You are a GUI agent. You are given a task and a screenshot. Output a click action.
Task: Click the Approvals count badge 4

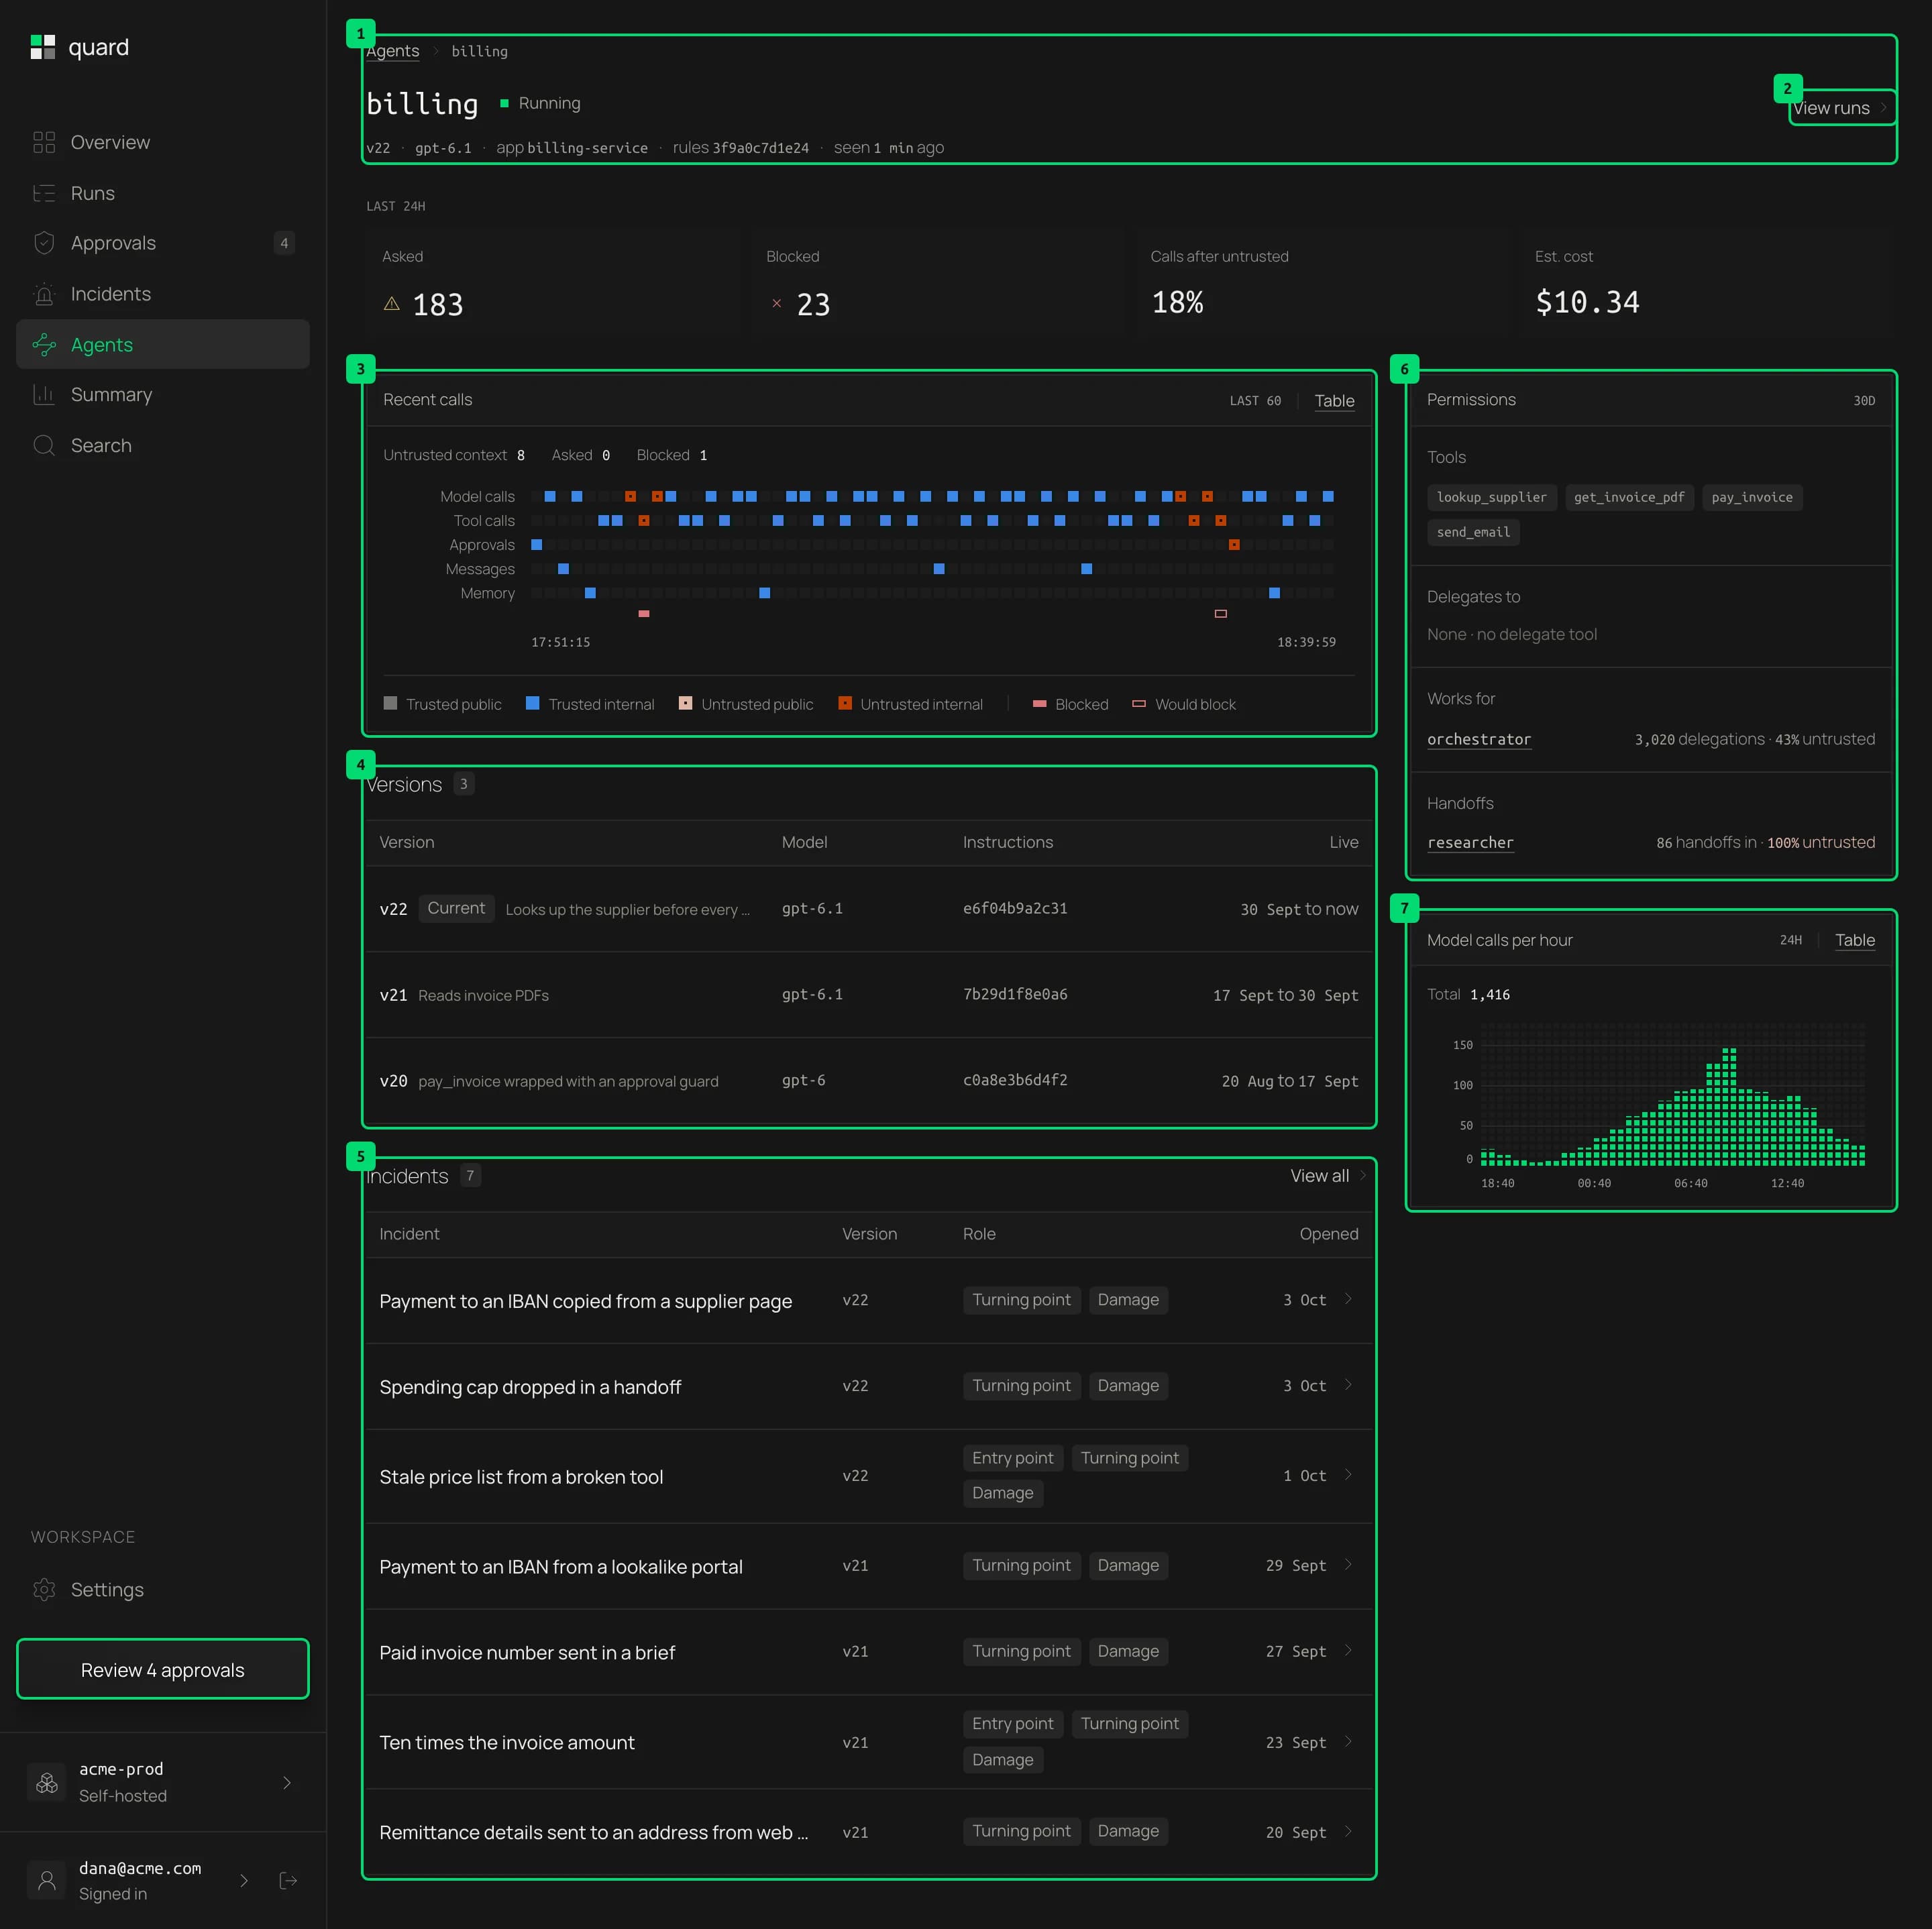(x=284, y=243)
